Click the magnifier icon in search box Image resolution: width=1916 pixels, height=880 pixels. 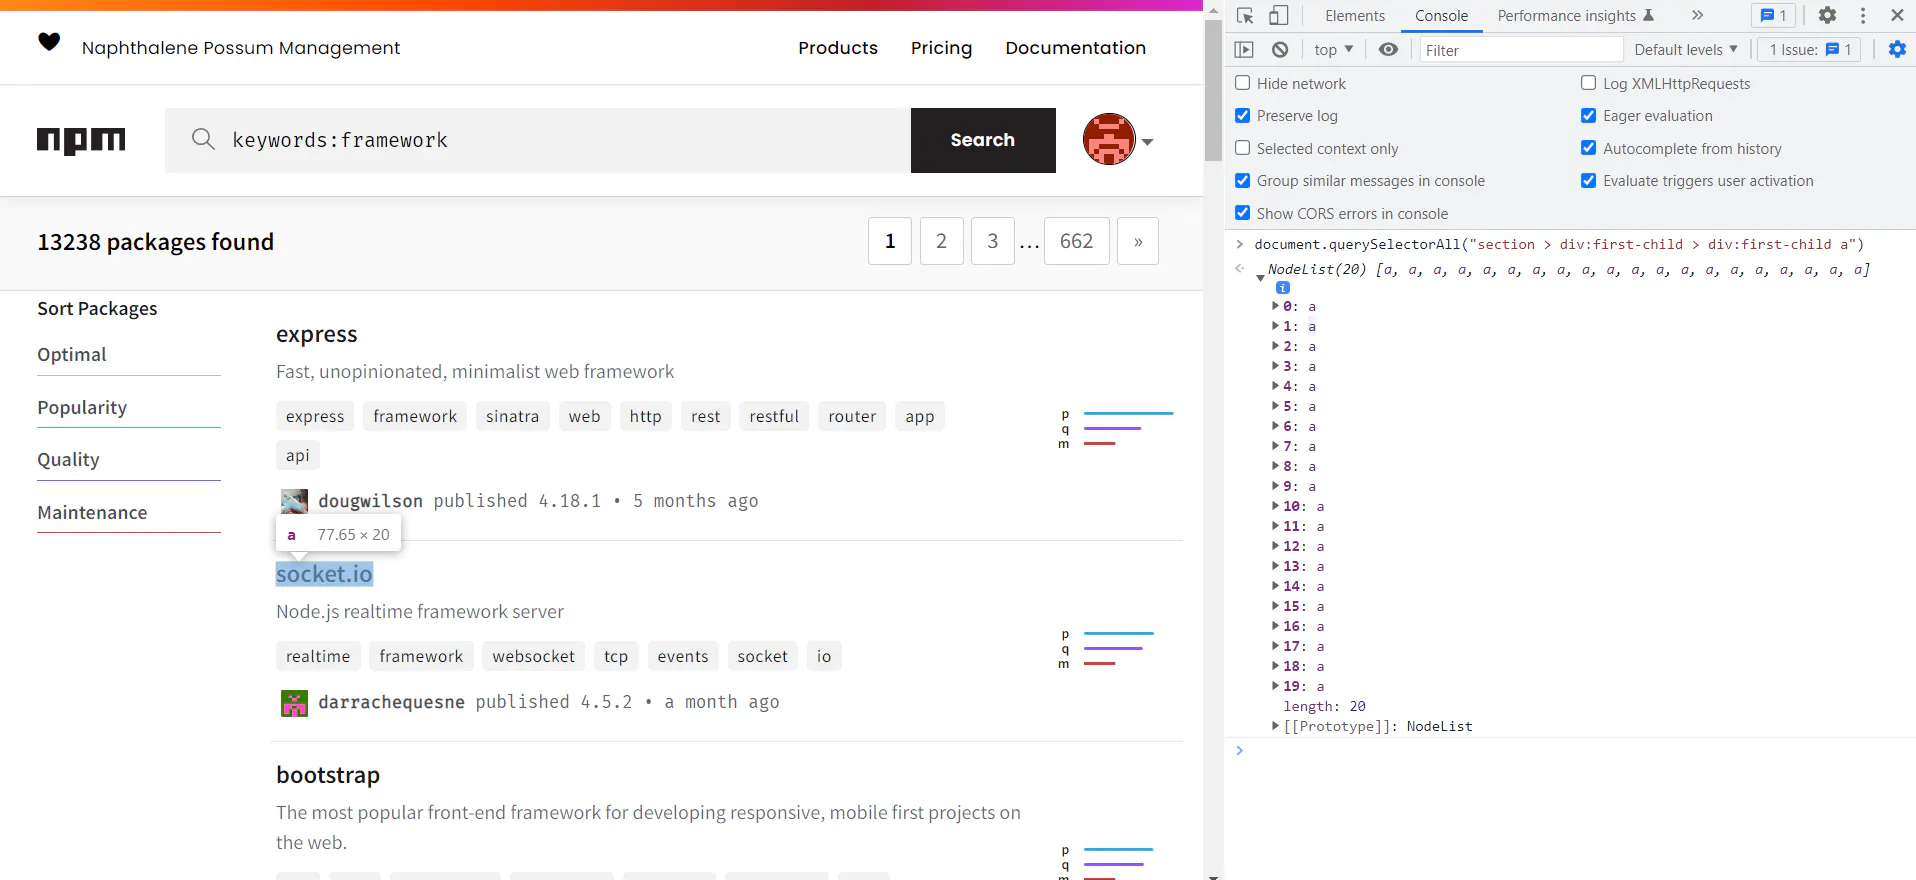pyautogui.click(x=203, y=139)
